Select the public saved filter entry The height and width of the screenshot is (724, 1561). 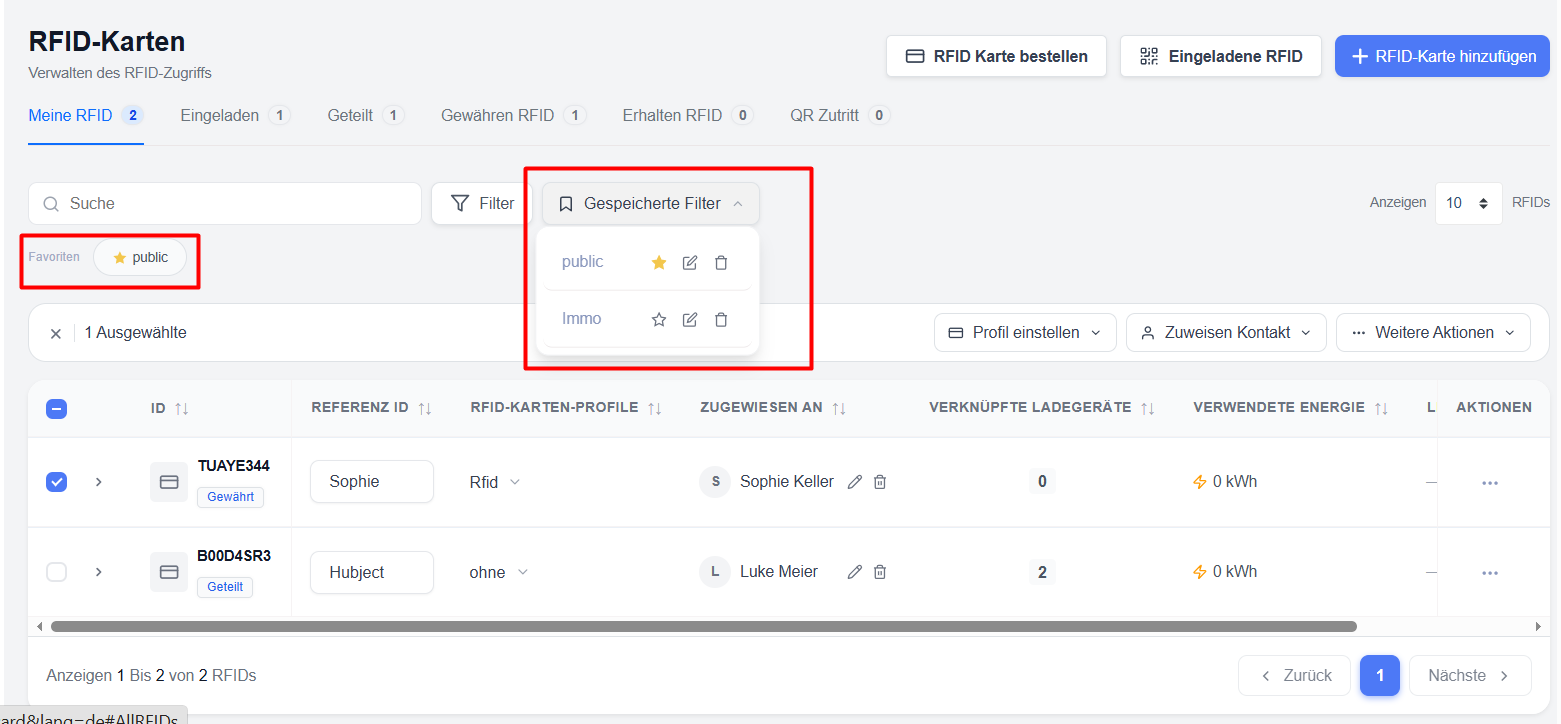point(583,262)
